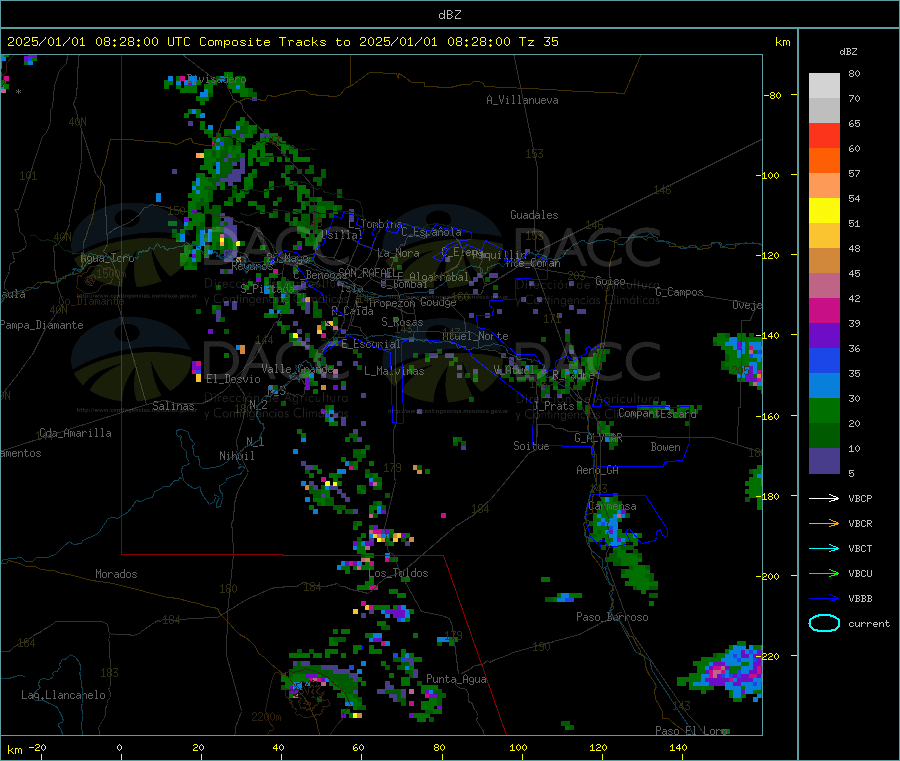Viewport: 900px width, 761px height.
Task: Click the Guico map label
Action: 610,281
